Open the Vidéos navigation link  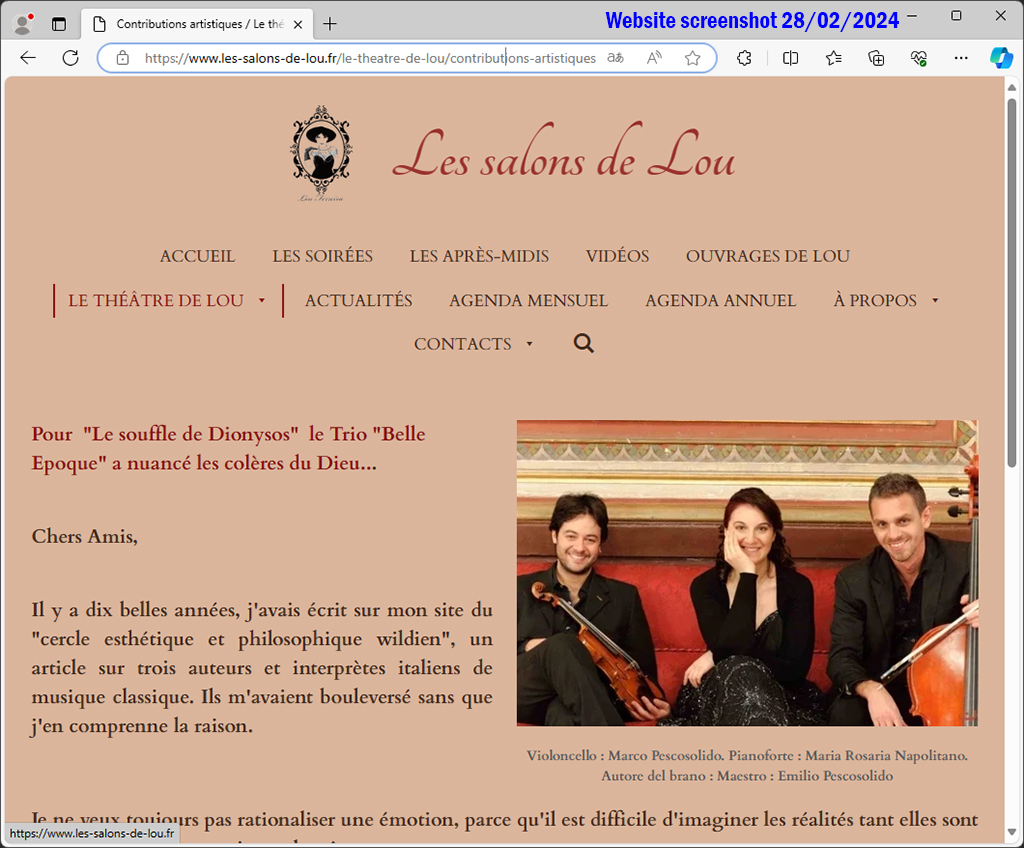(617, 256)
